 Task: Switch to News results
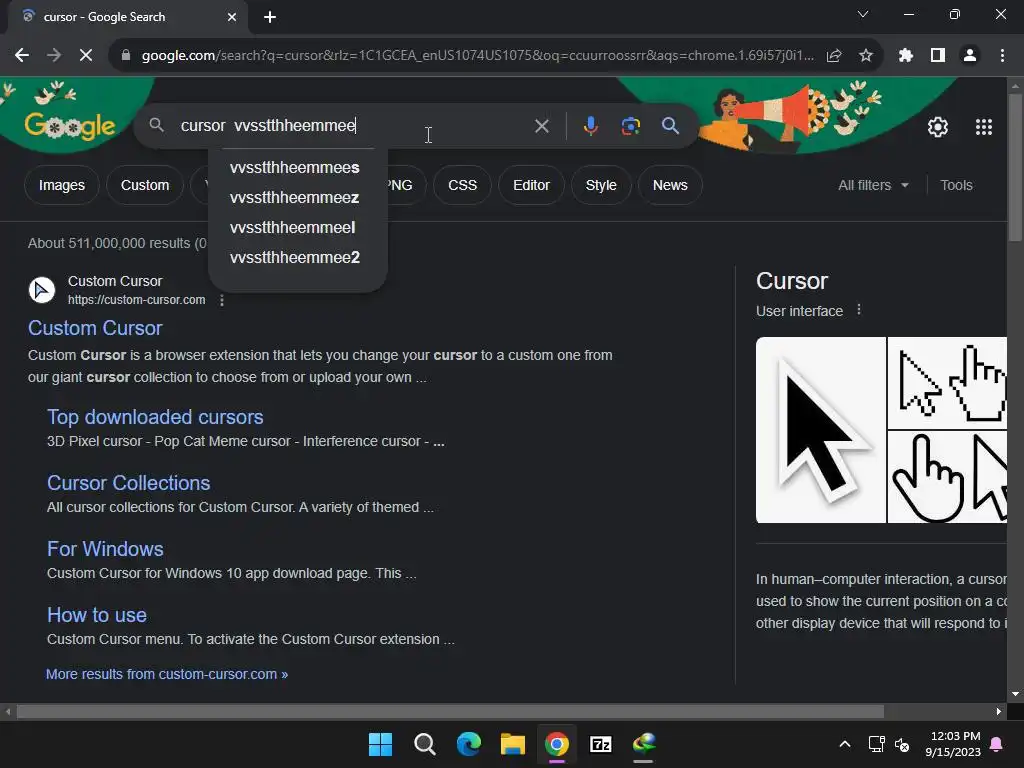pos(670,185)
